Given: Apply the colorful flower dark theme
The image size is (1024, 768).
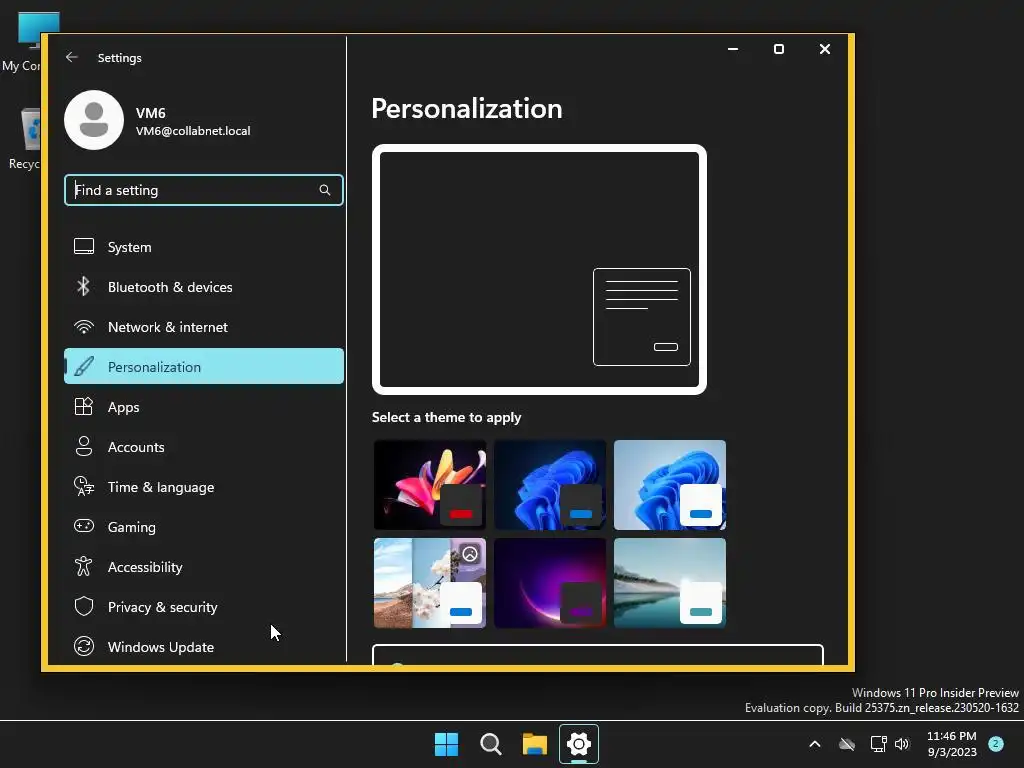Looking at the screenshot, I should click(x=430, y=485).
